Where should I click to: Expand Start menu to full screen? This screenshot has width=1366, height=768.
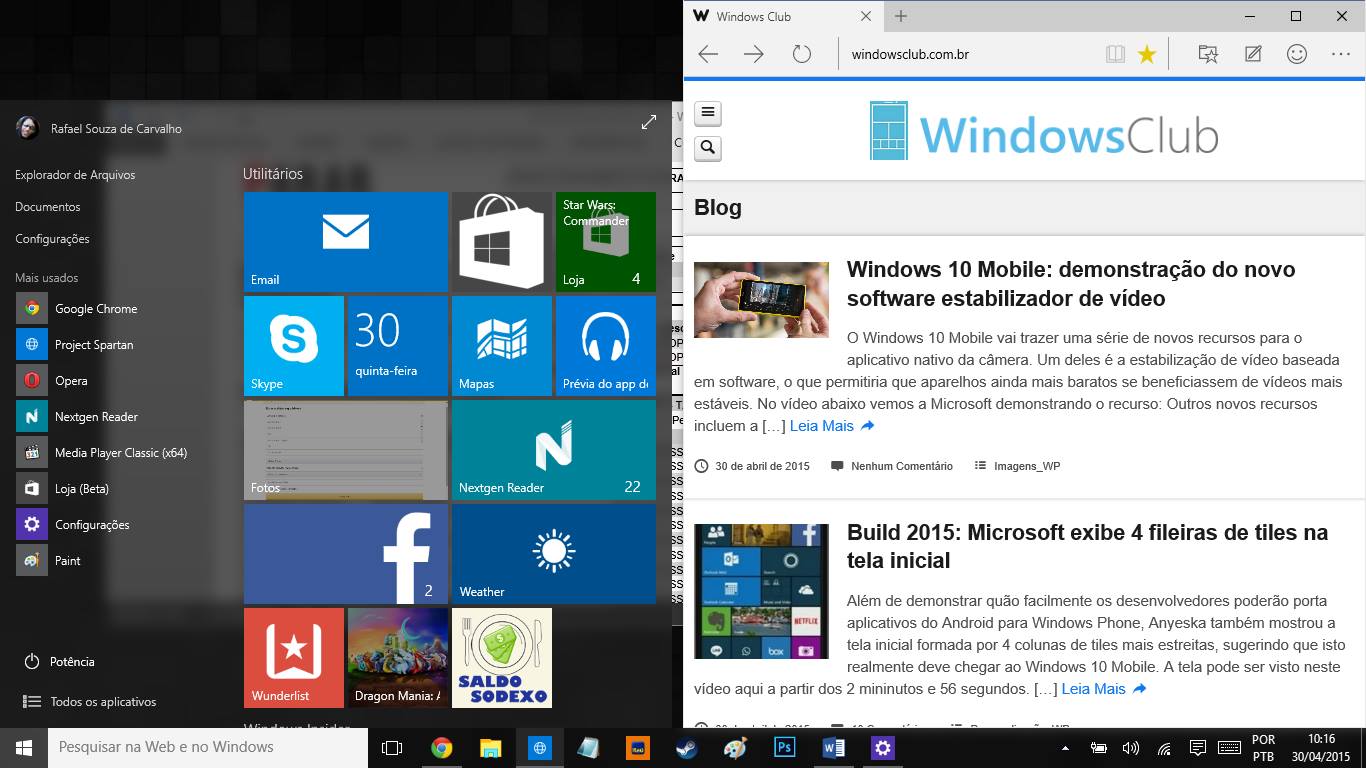(x=649, y=122)
